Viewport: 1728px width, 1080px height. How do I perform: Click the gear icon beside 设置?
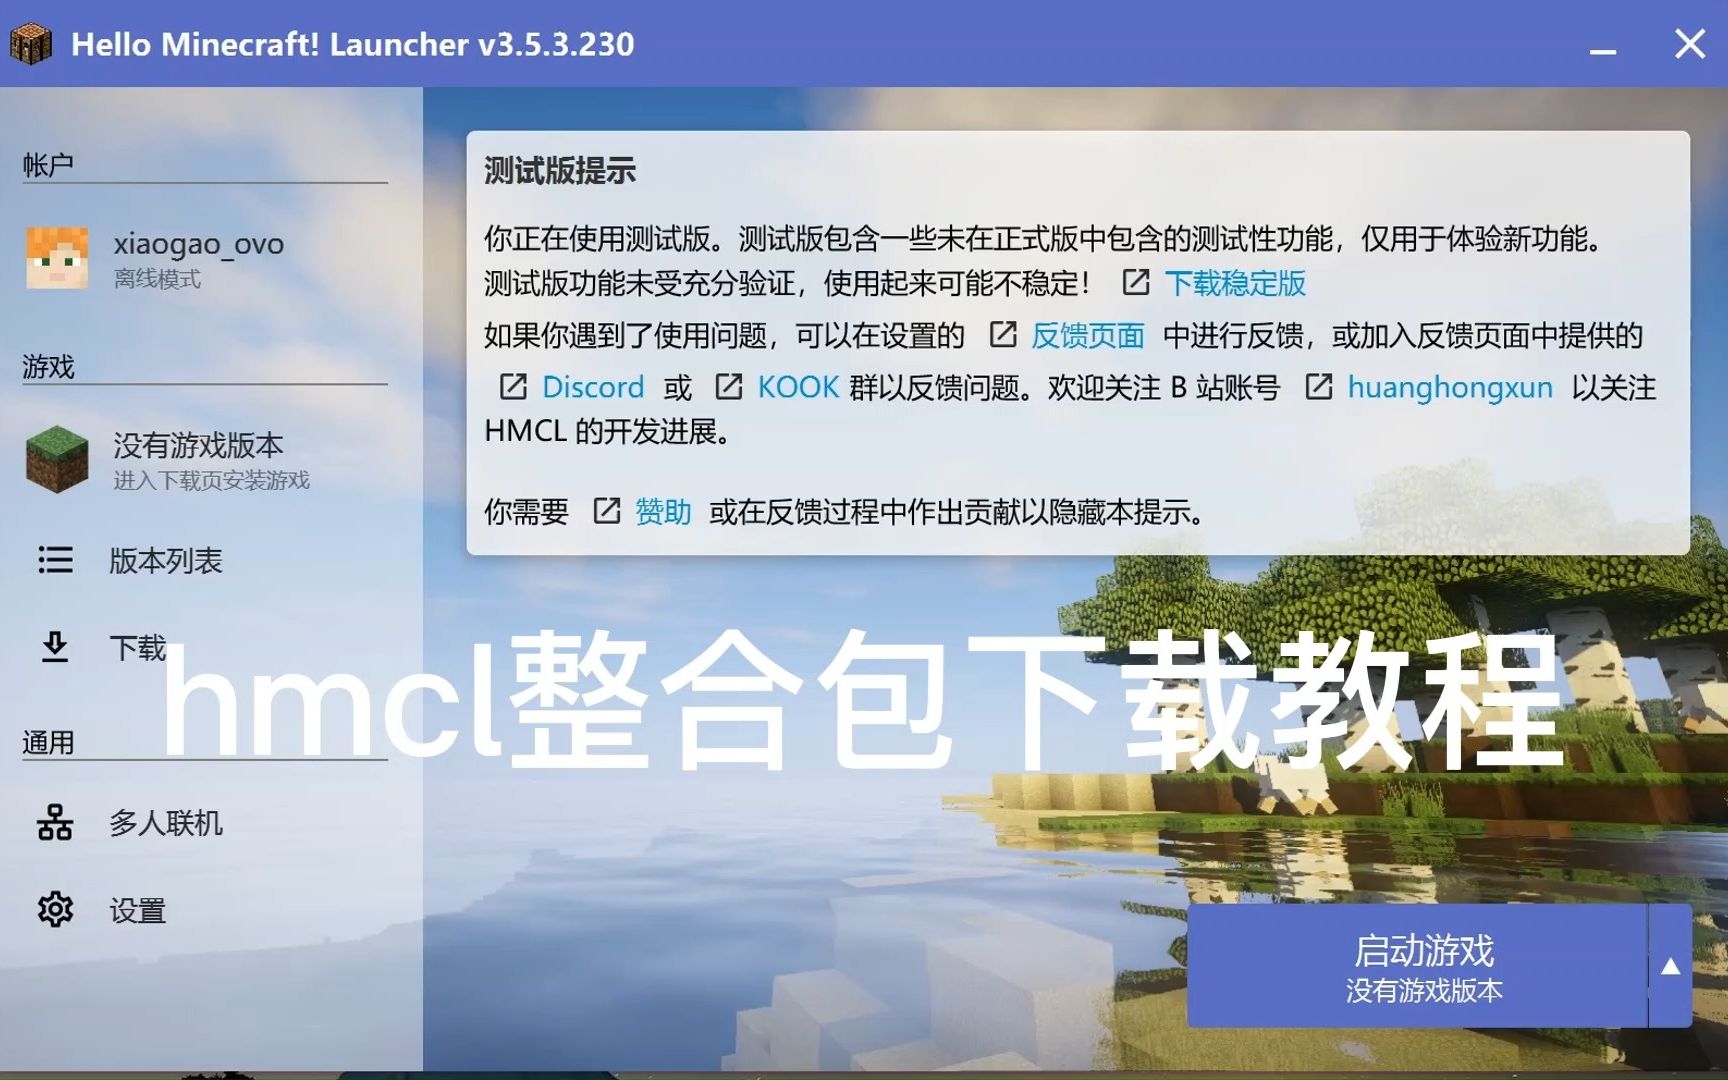(x=55, y=910)
